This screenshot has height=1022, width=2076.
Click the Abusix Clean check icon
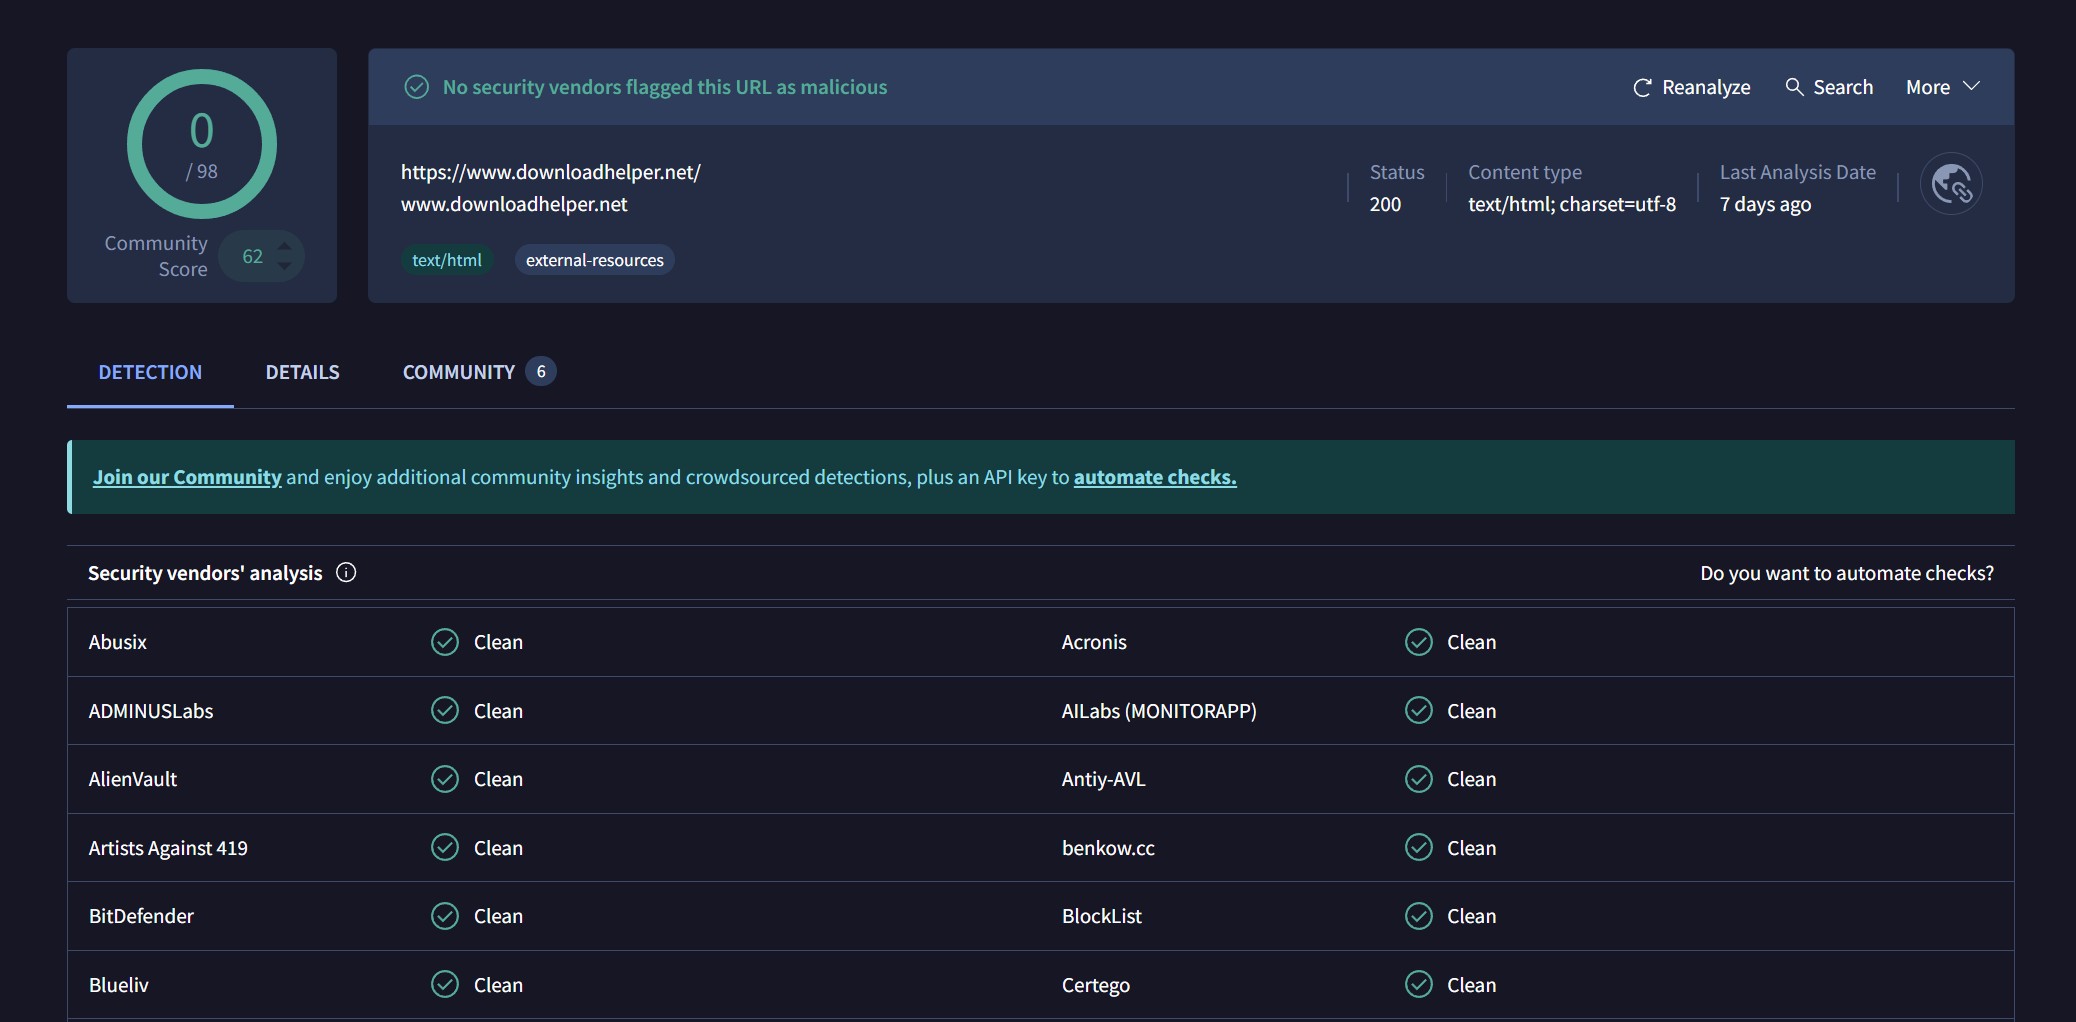click(445, 642)
